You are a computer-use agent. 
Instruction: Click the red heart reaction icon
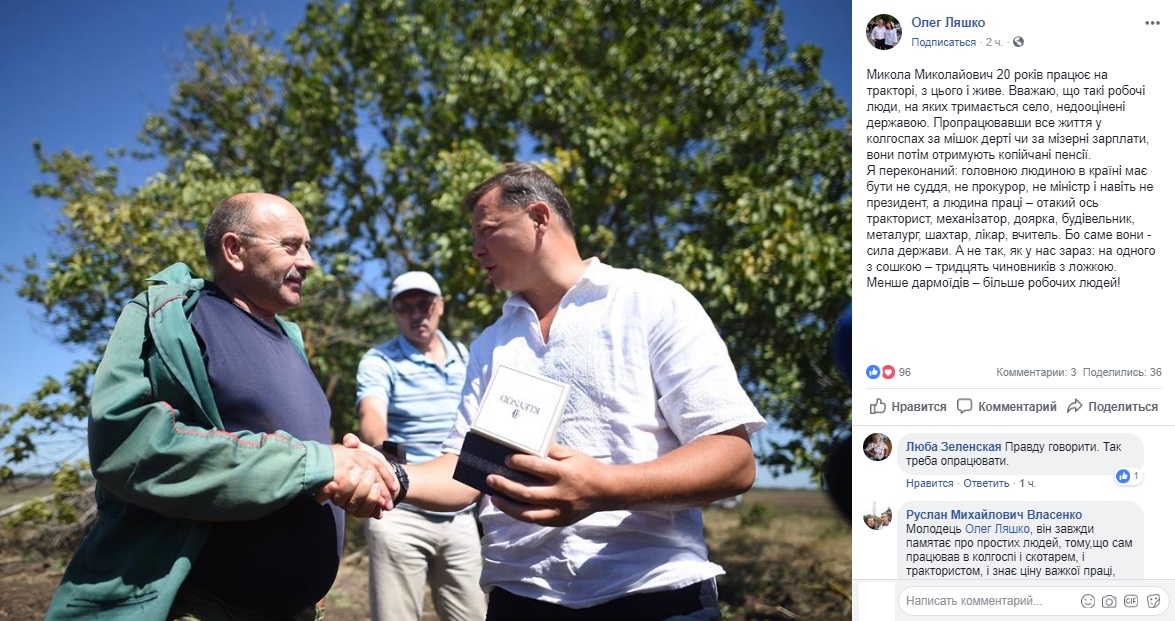click(887, 372)
